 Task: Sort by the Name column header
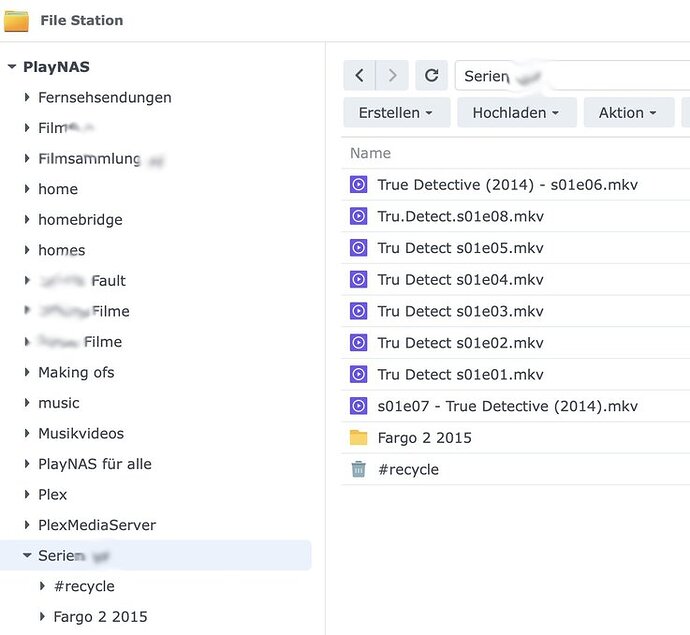371,153
